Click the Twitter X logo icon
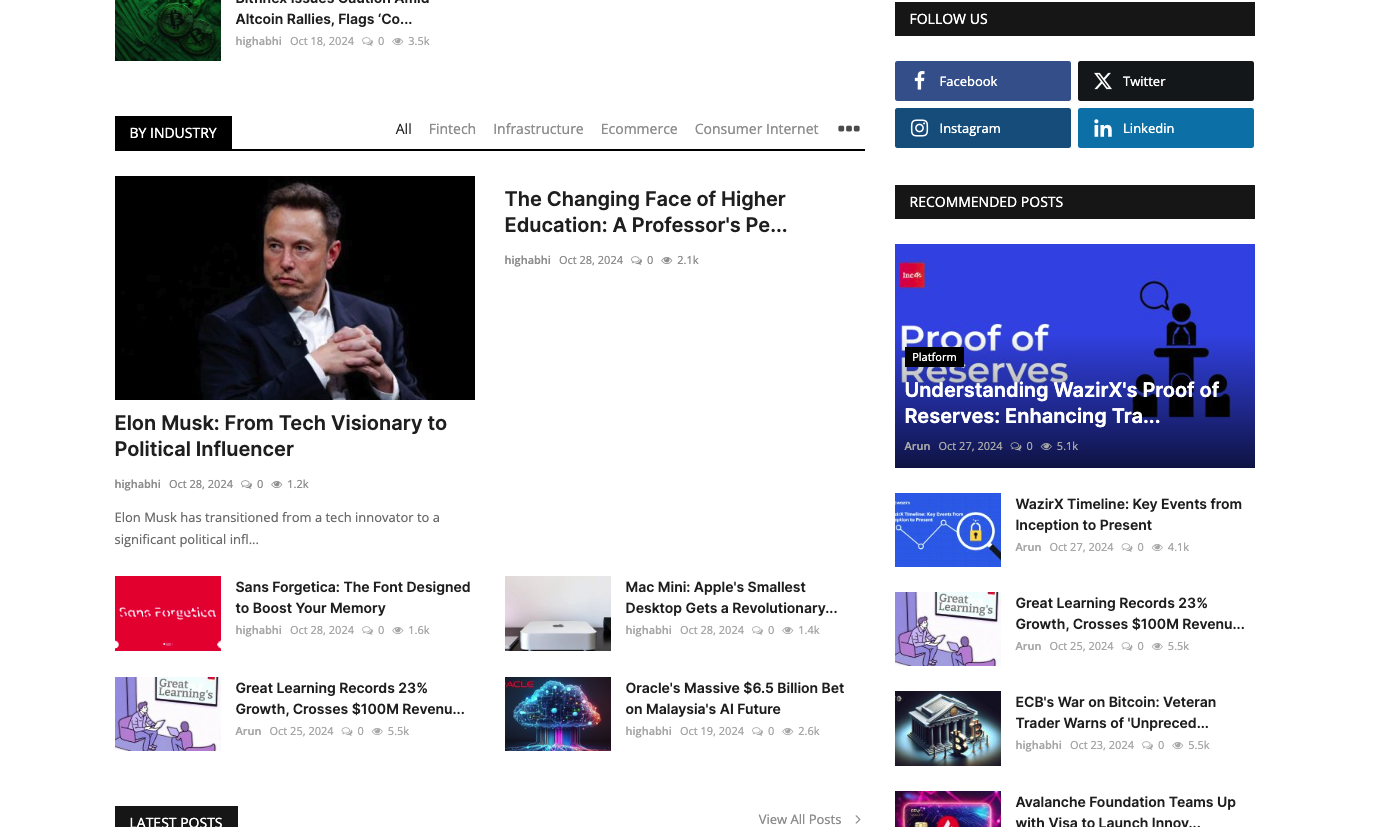 [1102, 81]
